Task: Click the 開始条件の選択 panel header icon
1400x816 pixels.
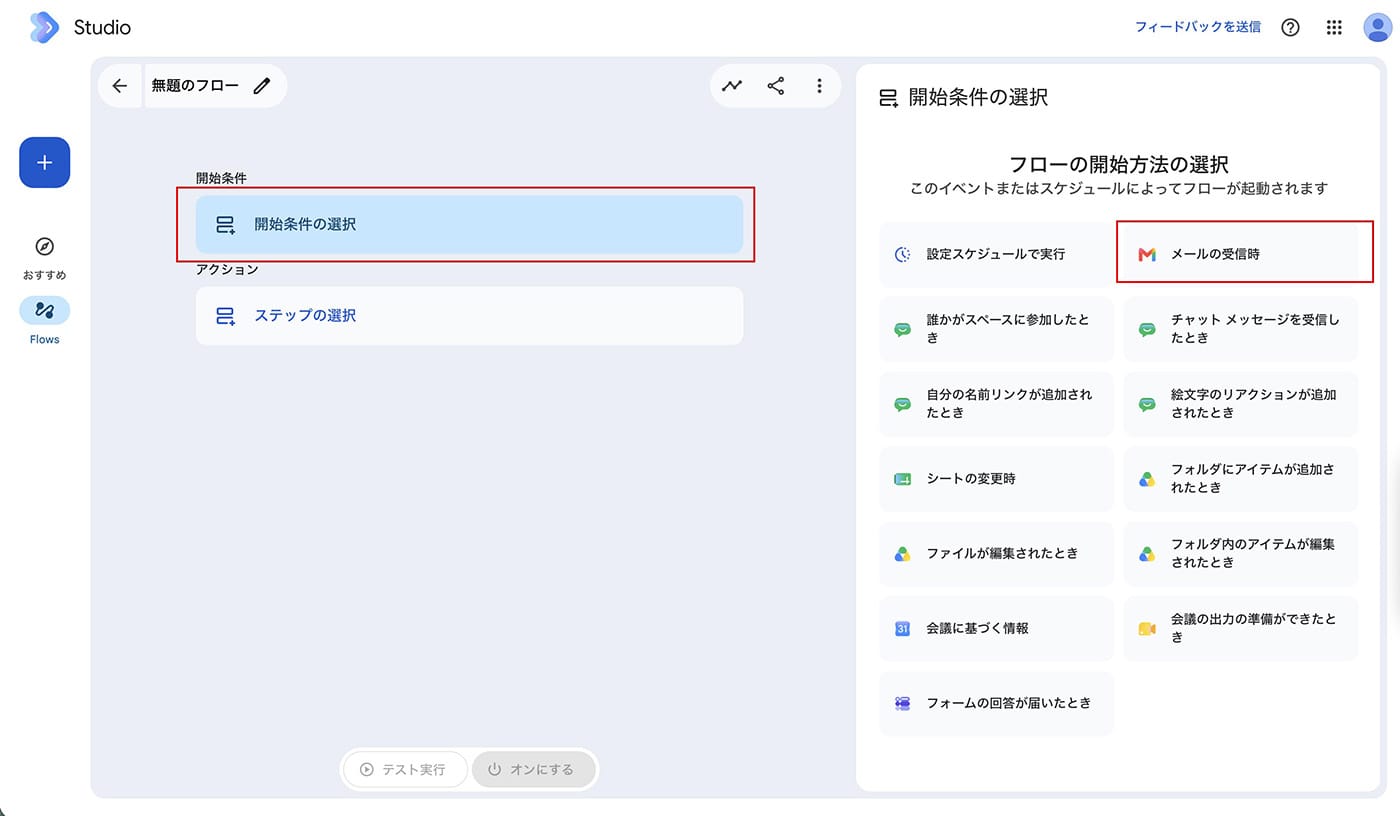Action: click(x=888, y=98)
